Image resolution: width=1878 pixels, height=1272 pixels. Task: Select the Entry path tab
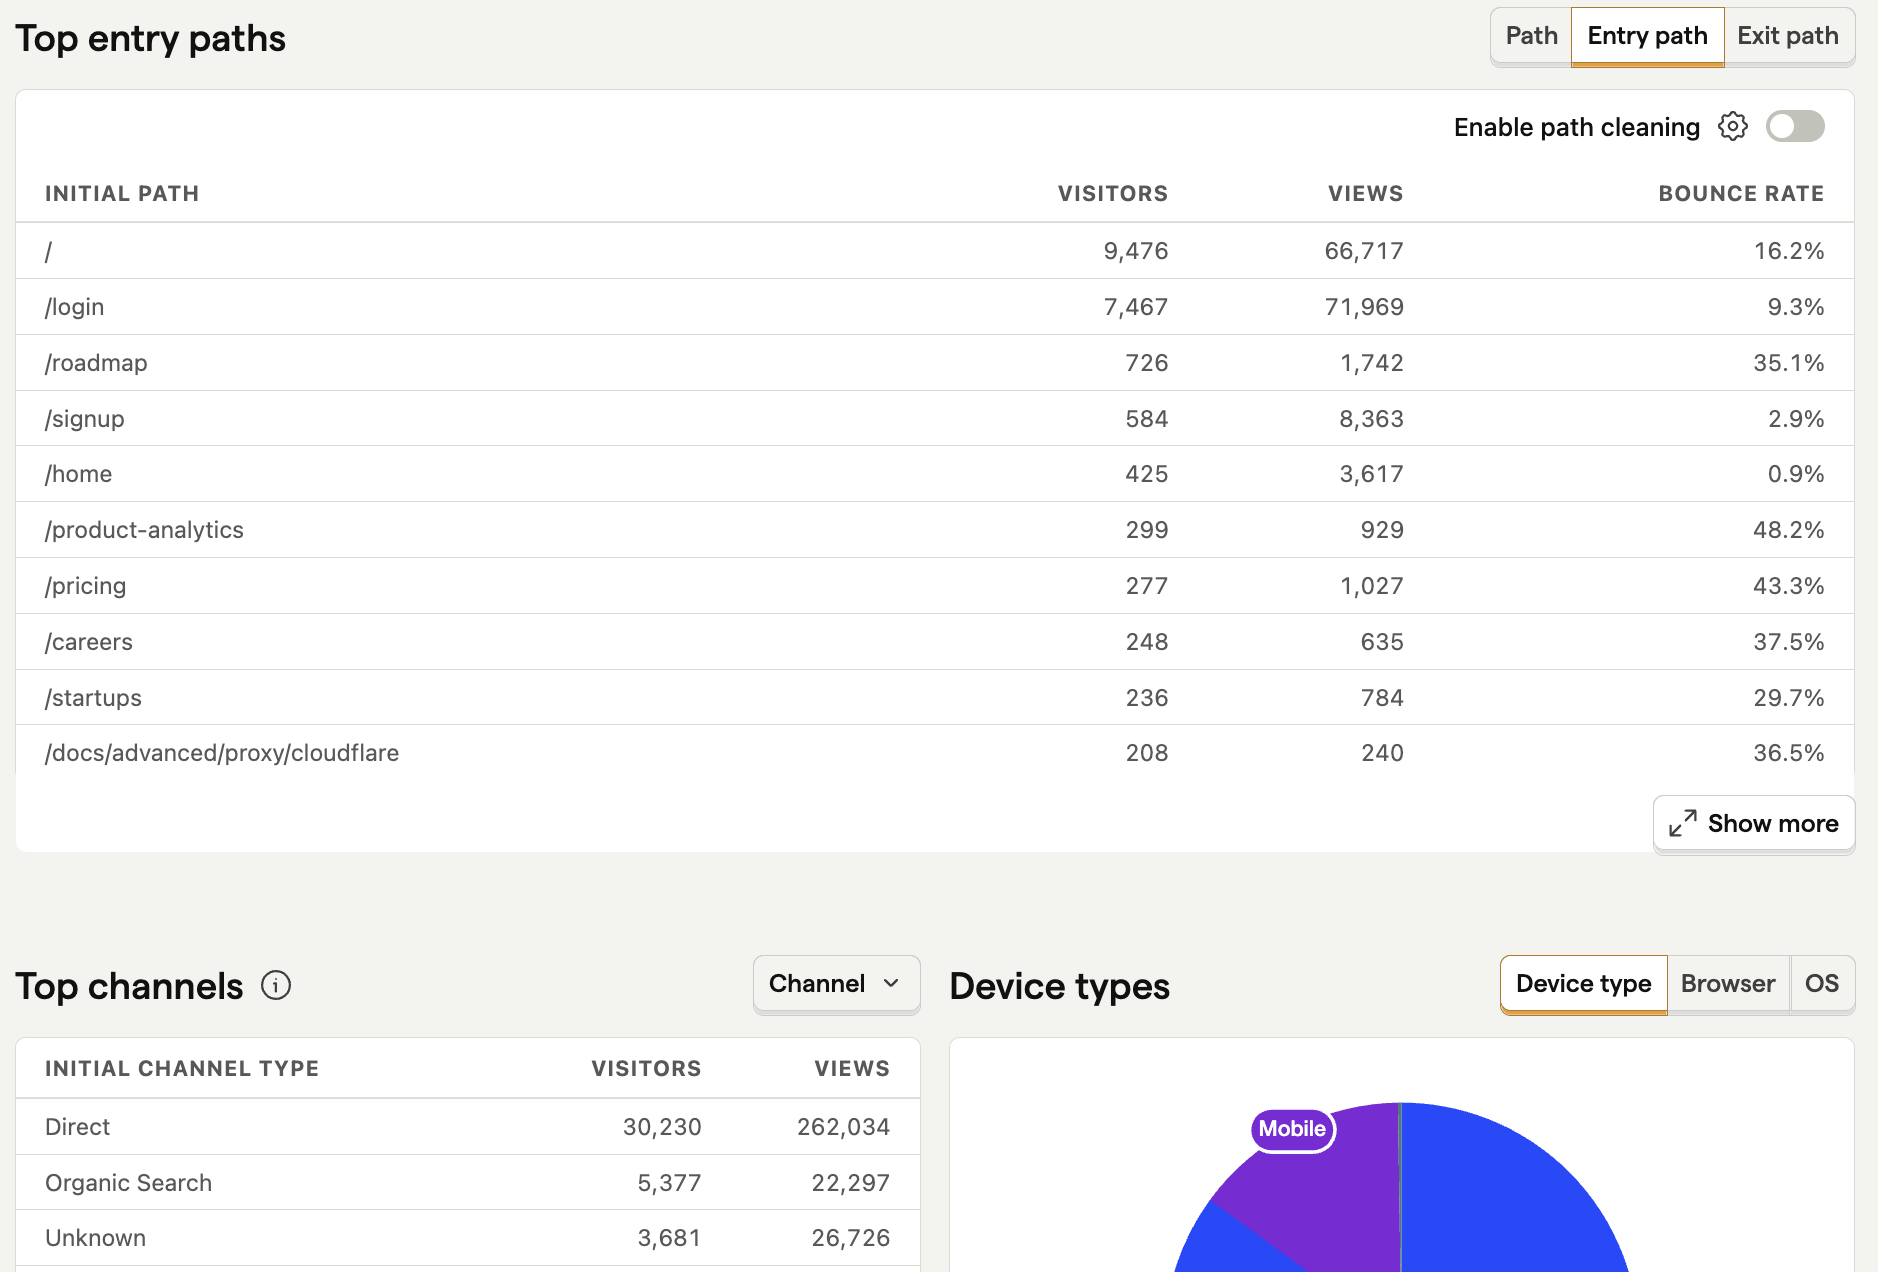pos(1647,36)
